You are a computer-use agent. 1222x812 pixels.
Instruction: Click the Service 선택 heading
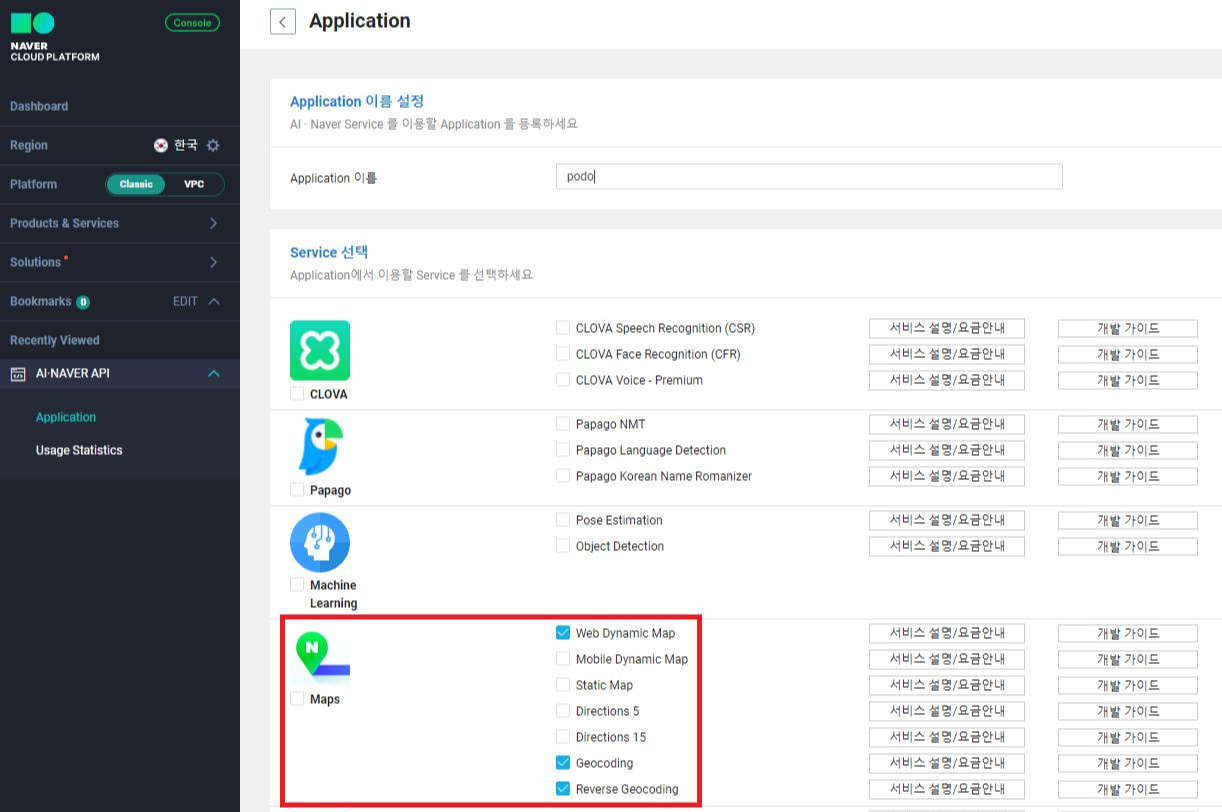click(x=329, y=252)
